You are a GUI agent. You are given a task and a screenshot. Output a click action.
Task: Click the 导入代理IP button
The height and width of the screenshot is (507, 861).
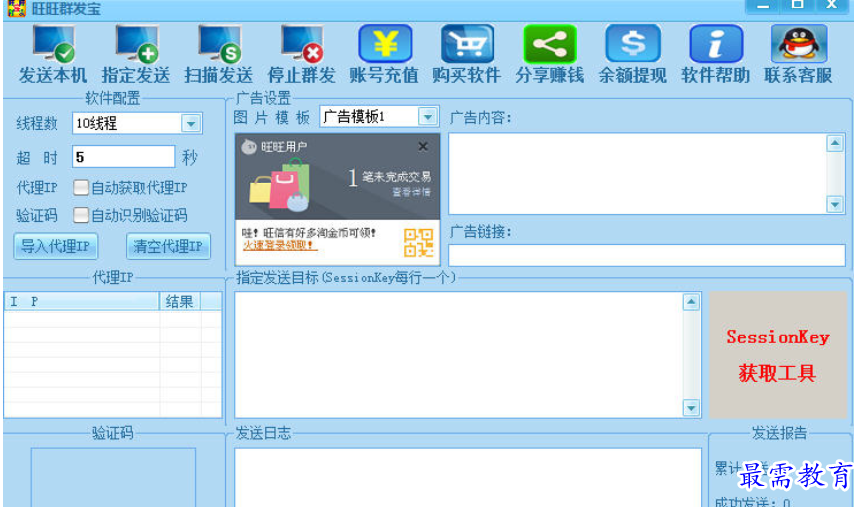[55, 246]
